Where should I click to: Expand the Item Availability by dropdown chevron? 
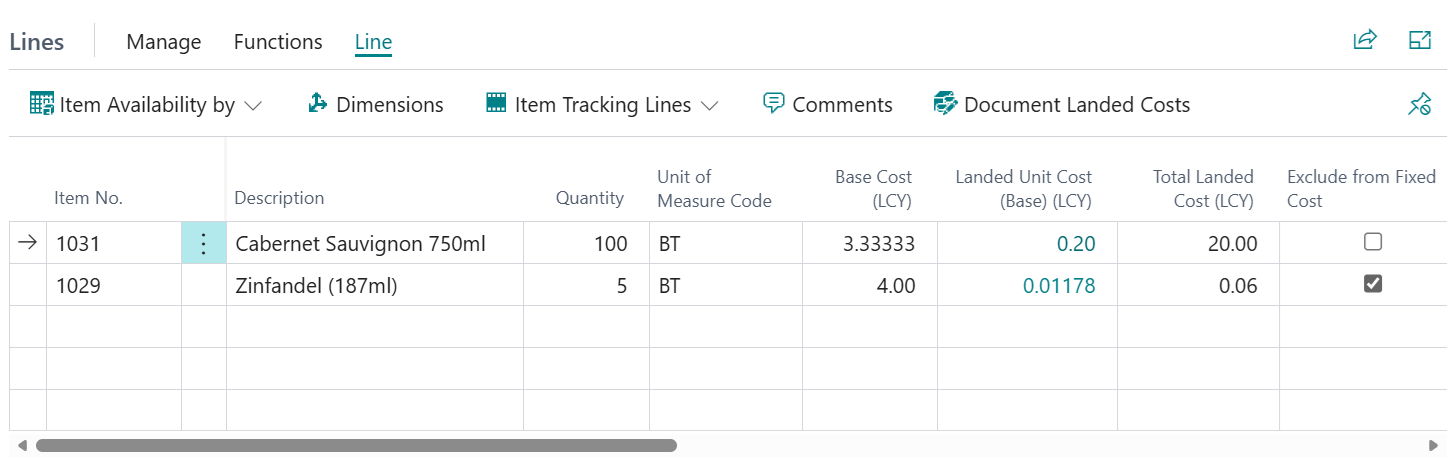click(x=253, y=105)
